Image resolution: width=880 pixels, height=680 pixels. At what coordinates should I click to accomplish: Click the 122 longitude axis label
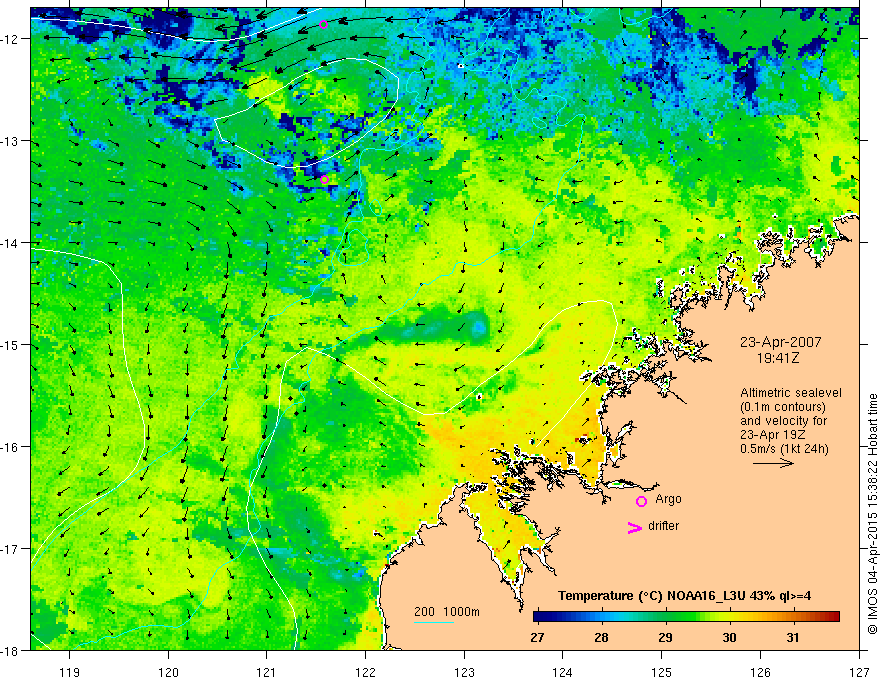click(x=365, y=672)
